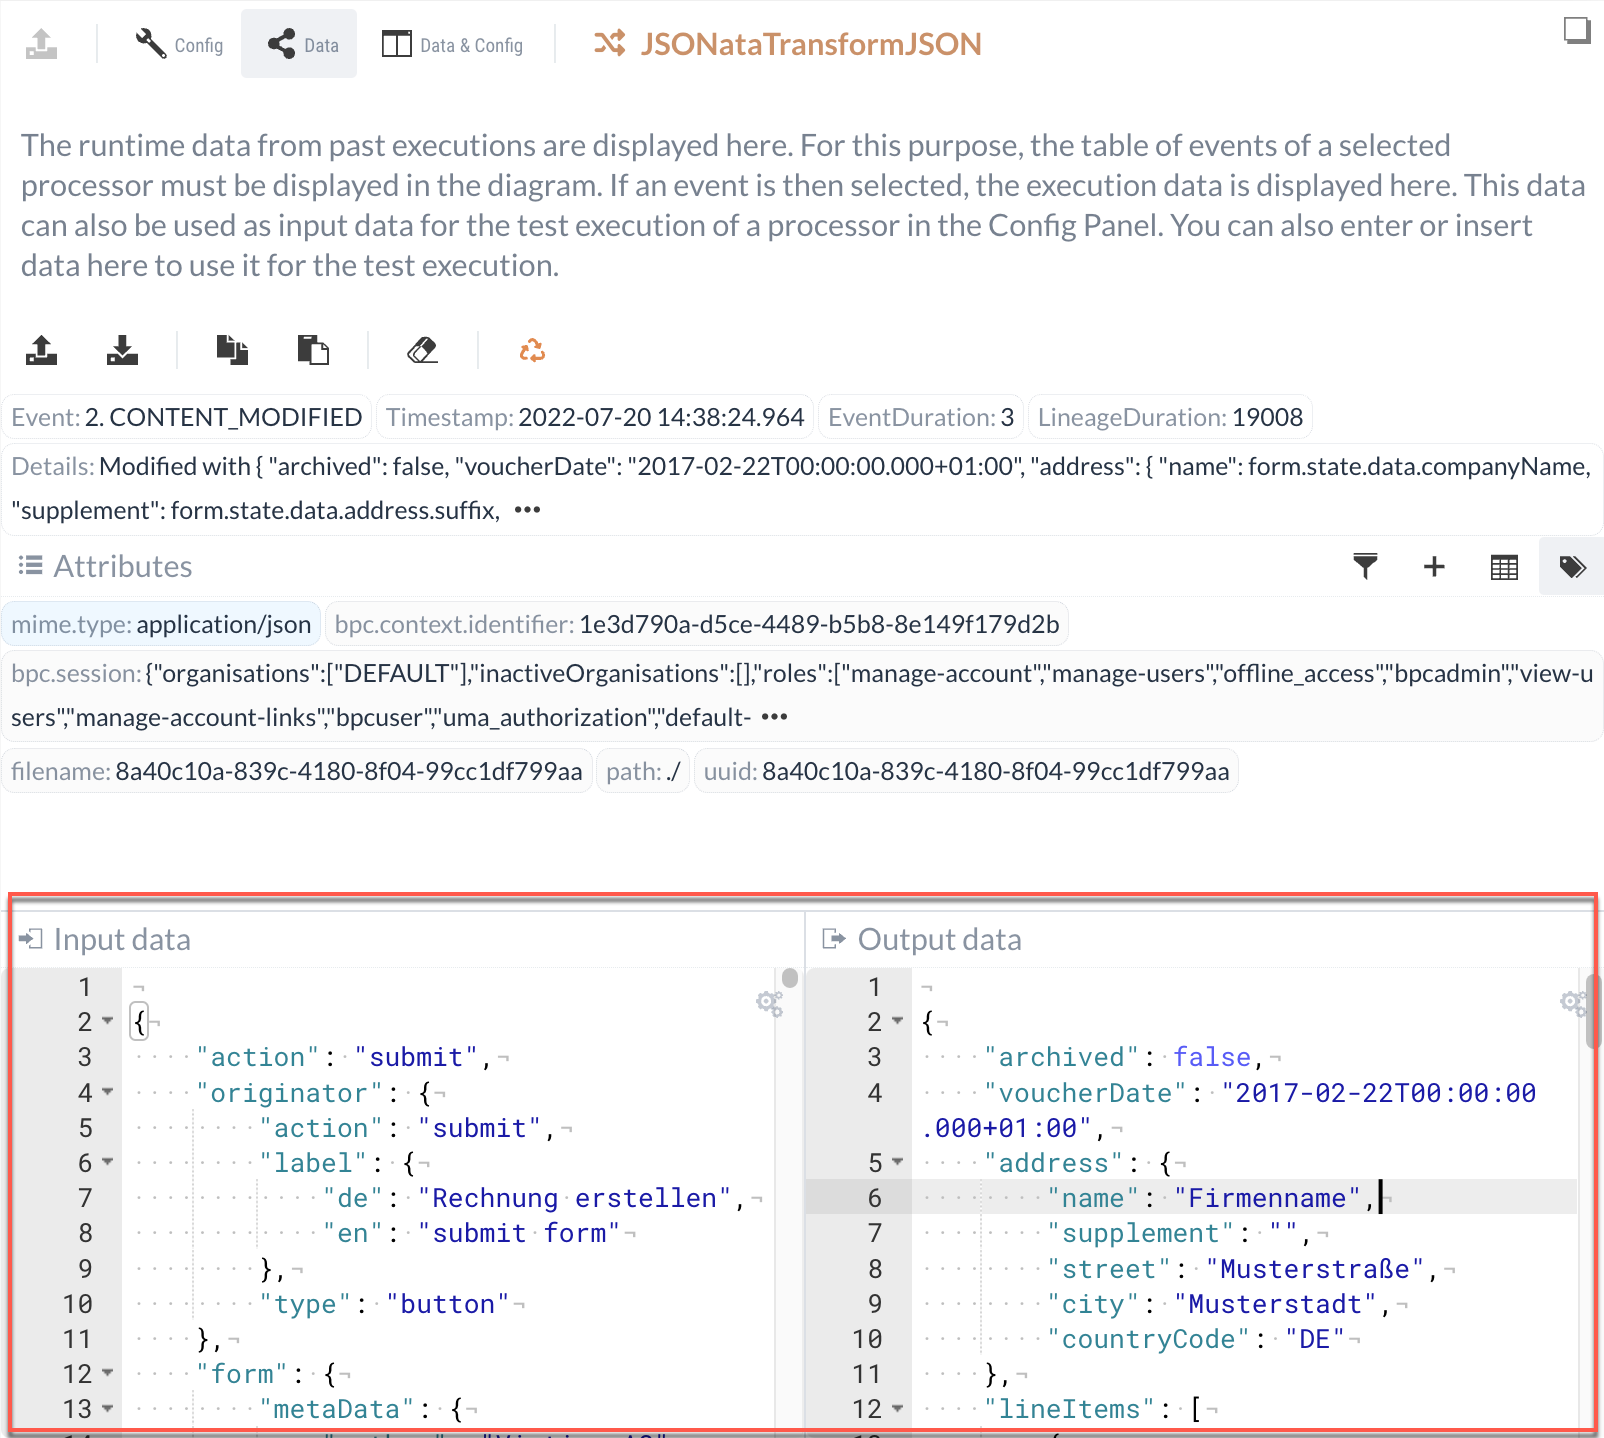Collapse metaData fold arrow on line 13
1604x1438 pixels.
(108, 1408)
